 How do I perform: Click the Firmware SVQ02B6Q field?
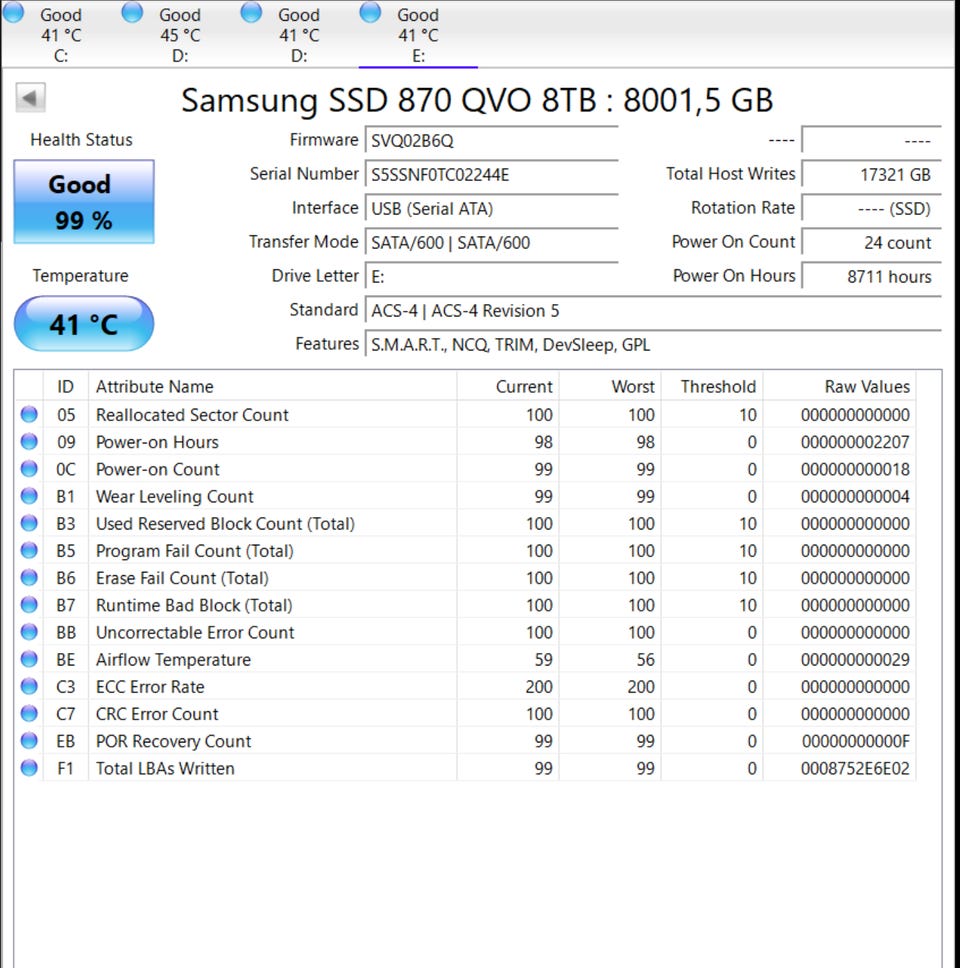click(490, 141)
